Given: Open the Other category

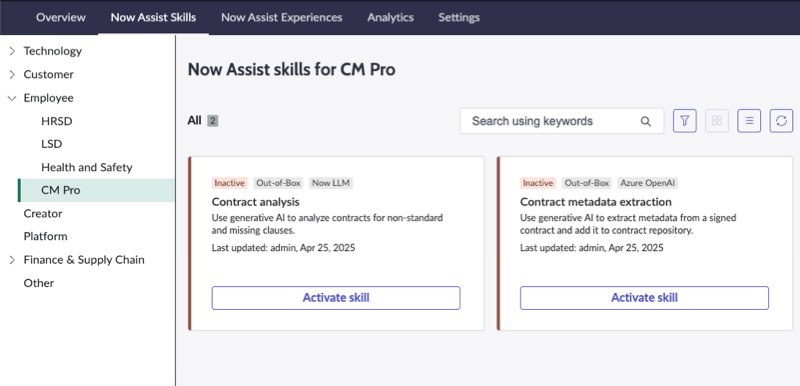Looking at the screenshot, I should click(x=39, y=283).
